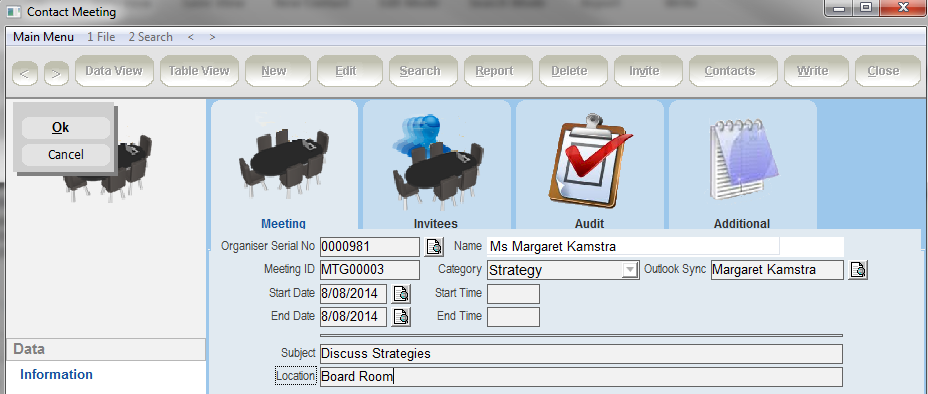Open the Main Menu
Screen dimensions: 928x394
(x=44, y=37)
